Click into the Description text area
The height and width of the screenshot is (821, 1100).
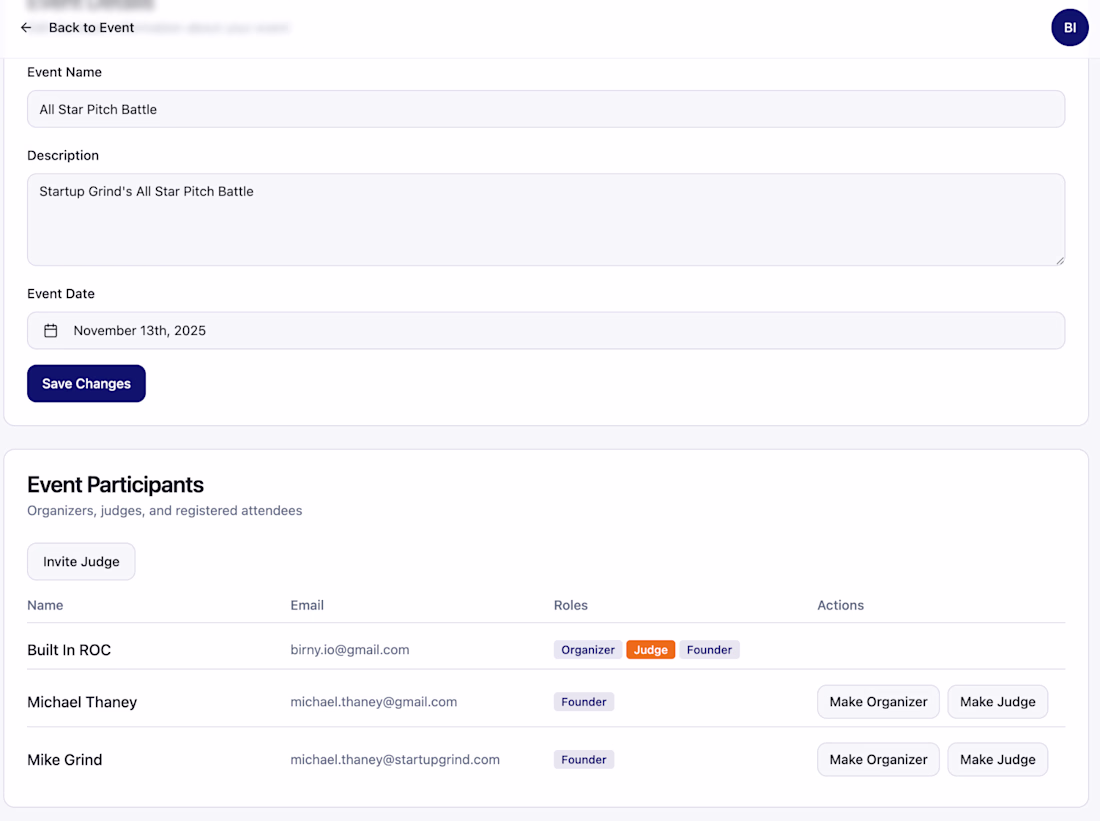tap(546, 219)
